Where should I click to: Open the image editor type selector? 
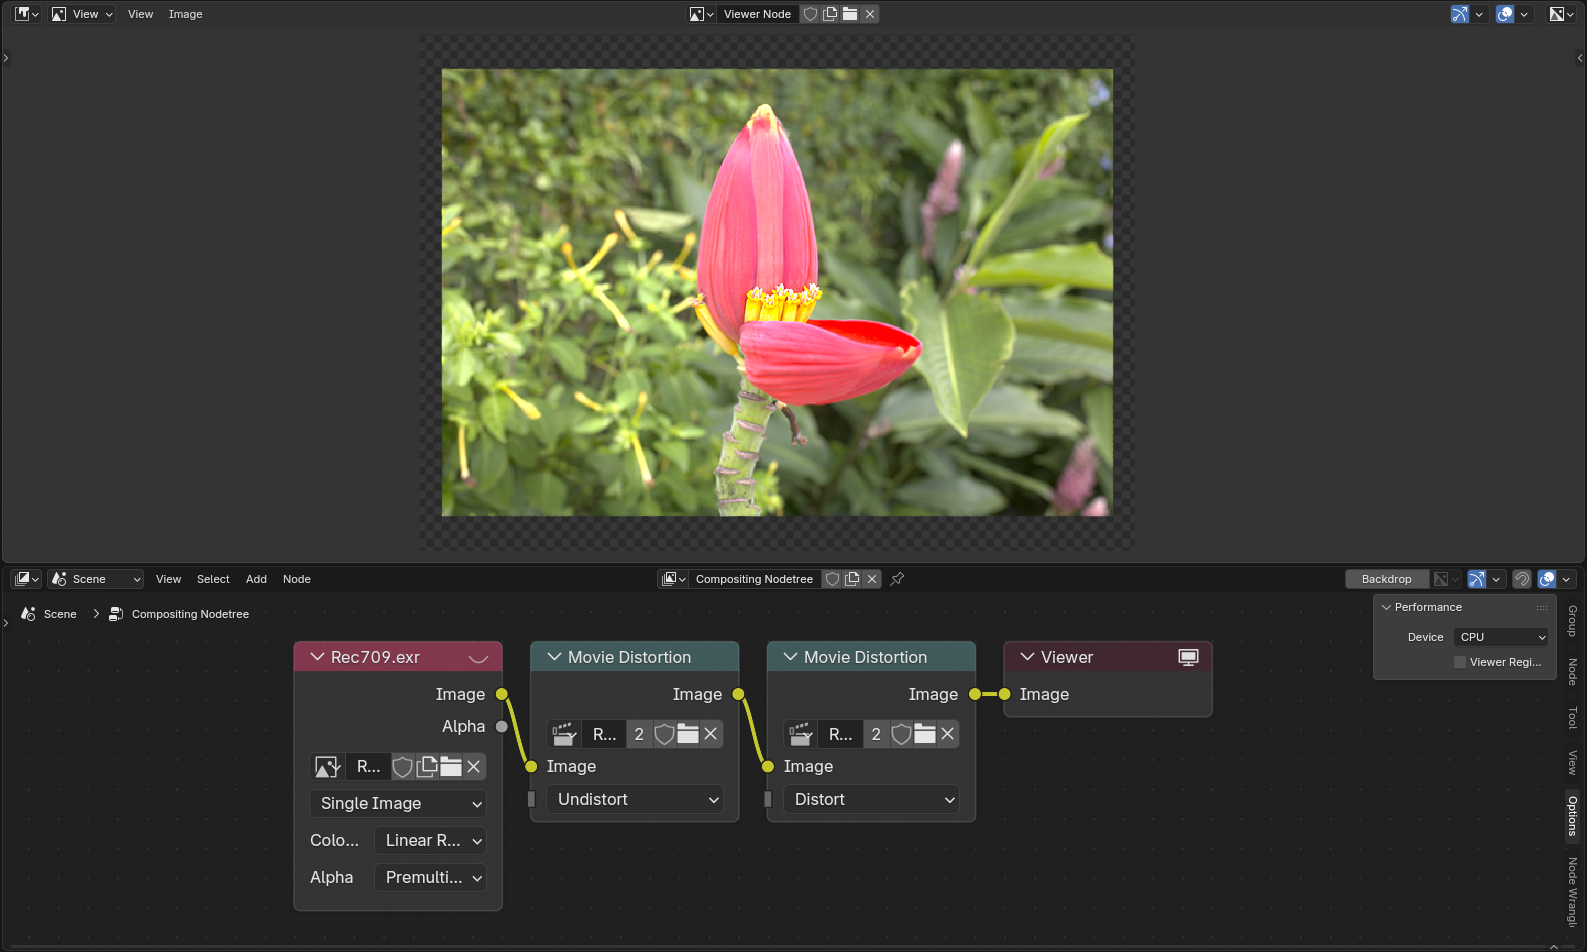pos(26,14)
